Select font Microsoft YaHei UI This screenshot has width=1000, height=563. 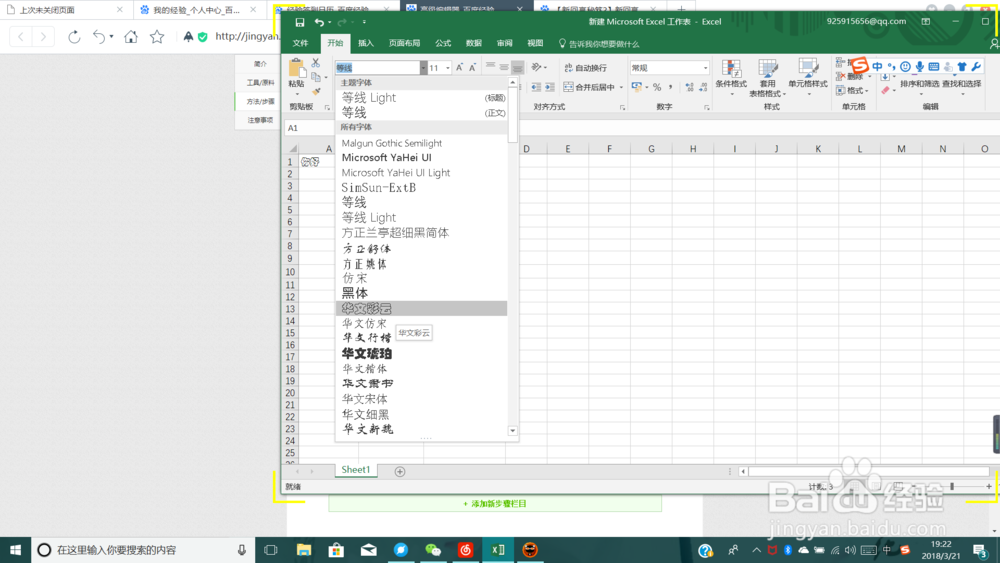[422, 157]
